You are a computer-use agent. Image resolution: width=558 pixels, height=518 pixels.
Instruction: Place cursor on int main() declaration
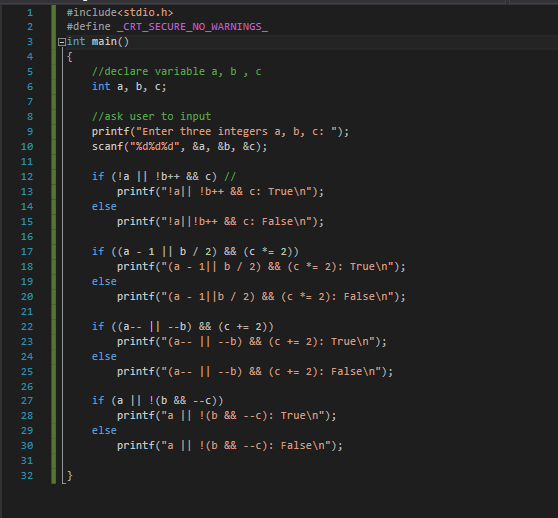pyautogui.click(x=98, y=42)
